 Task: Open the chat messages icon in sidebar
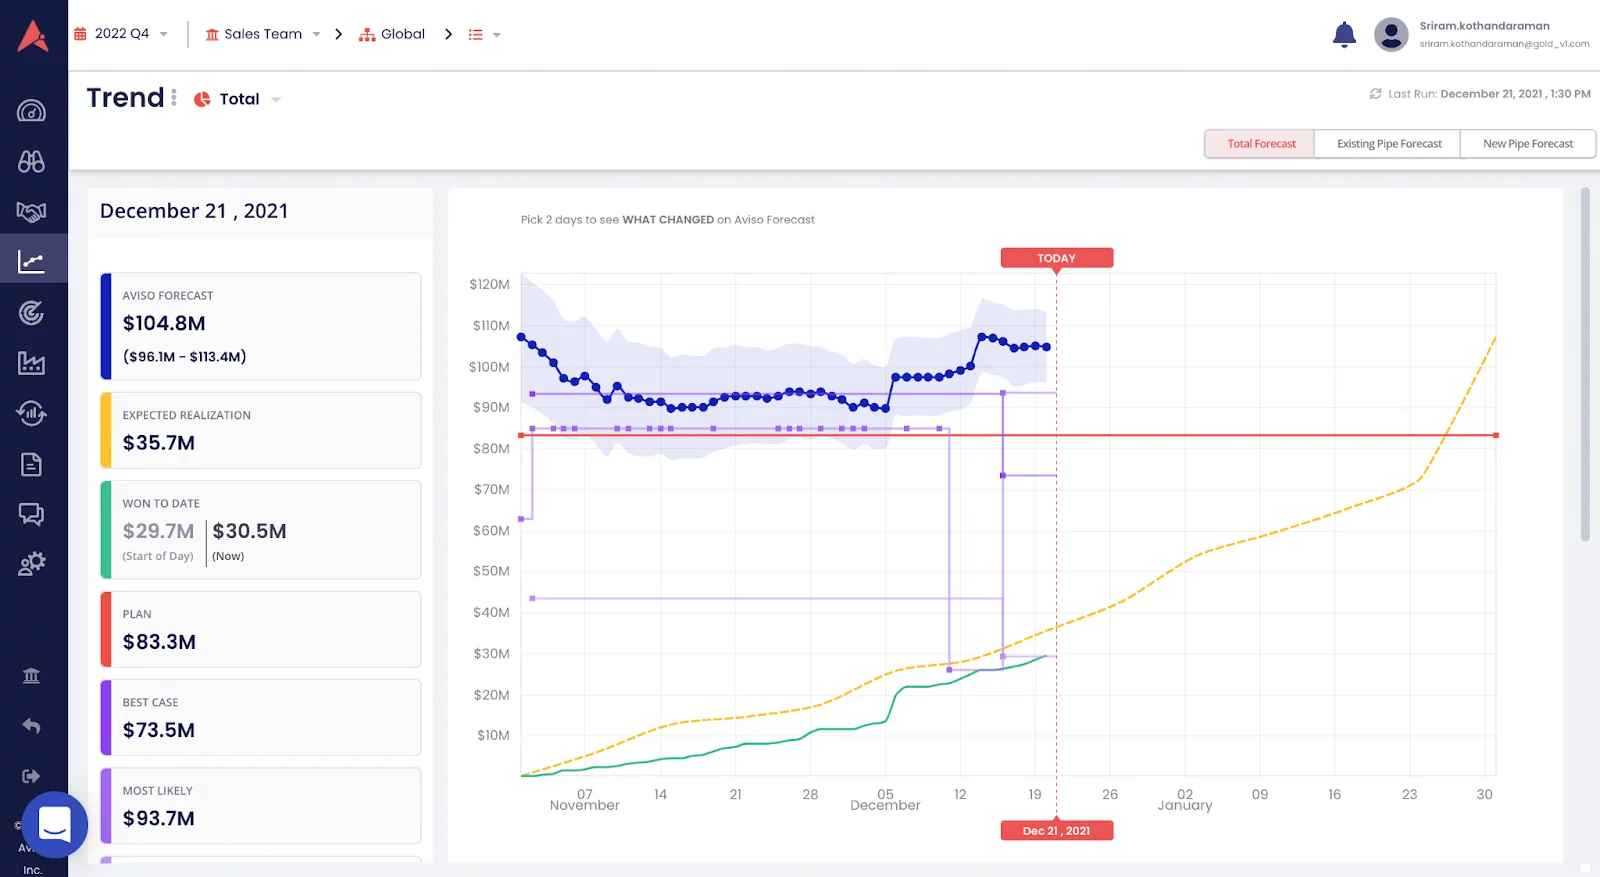coord(31,514)
